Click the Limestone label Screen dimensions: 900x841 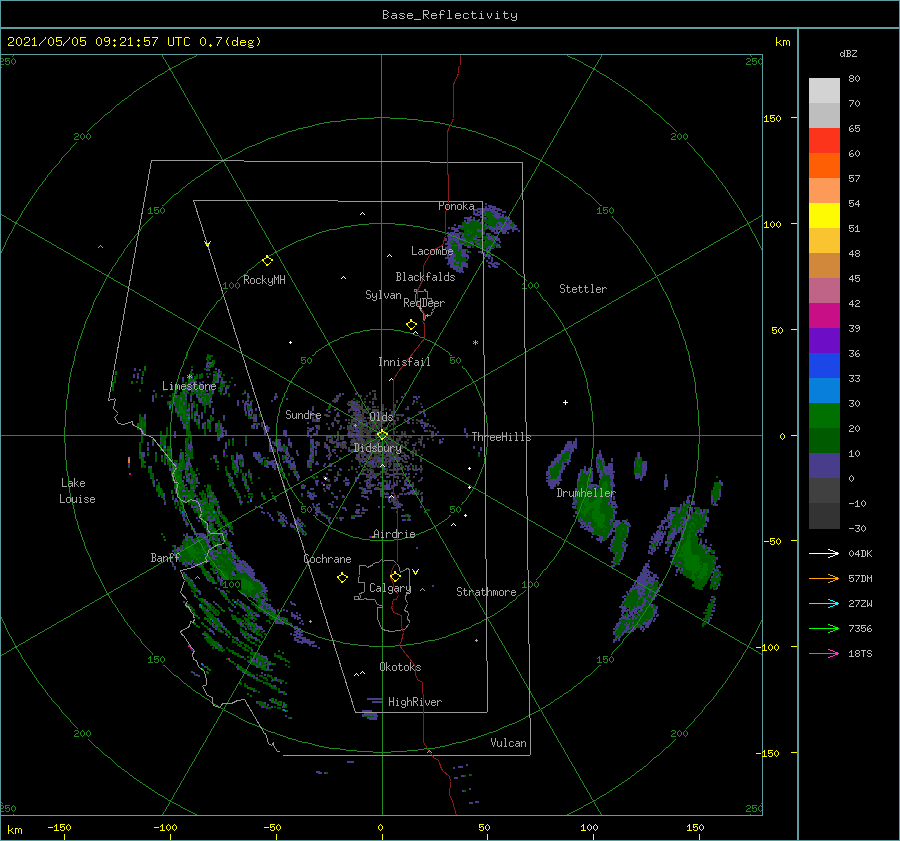189,386
